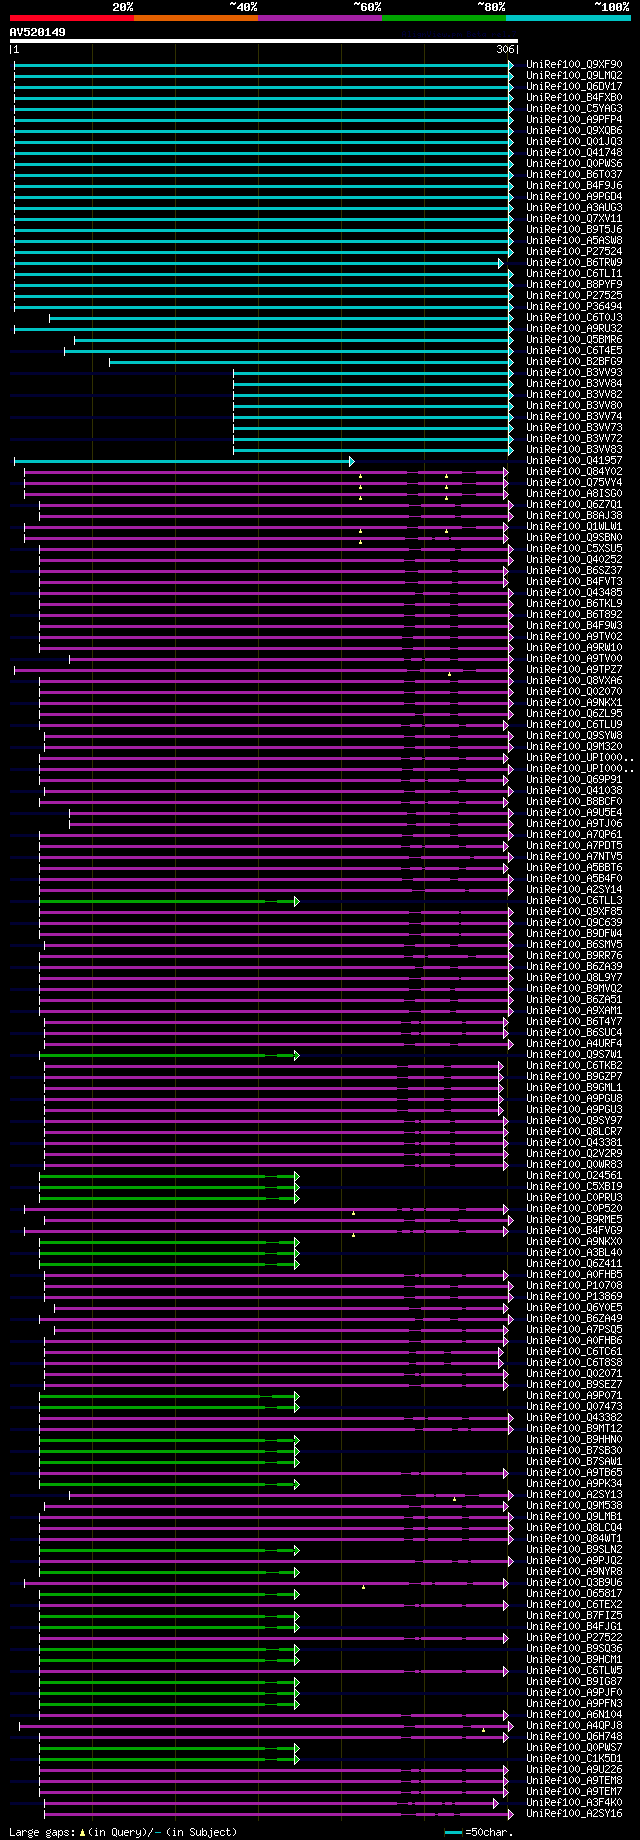
Task: Select the UniRef100_A9RU32 label
Action: coord(574,328)
